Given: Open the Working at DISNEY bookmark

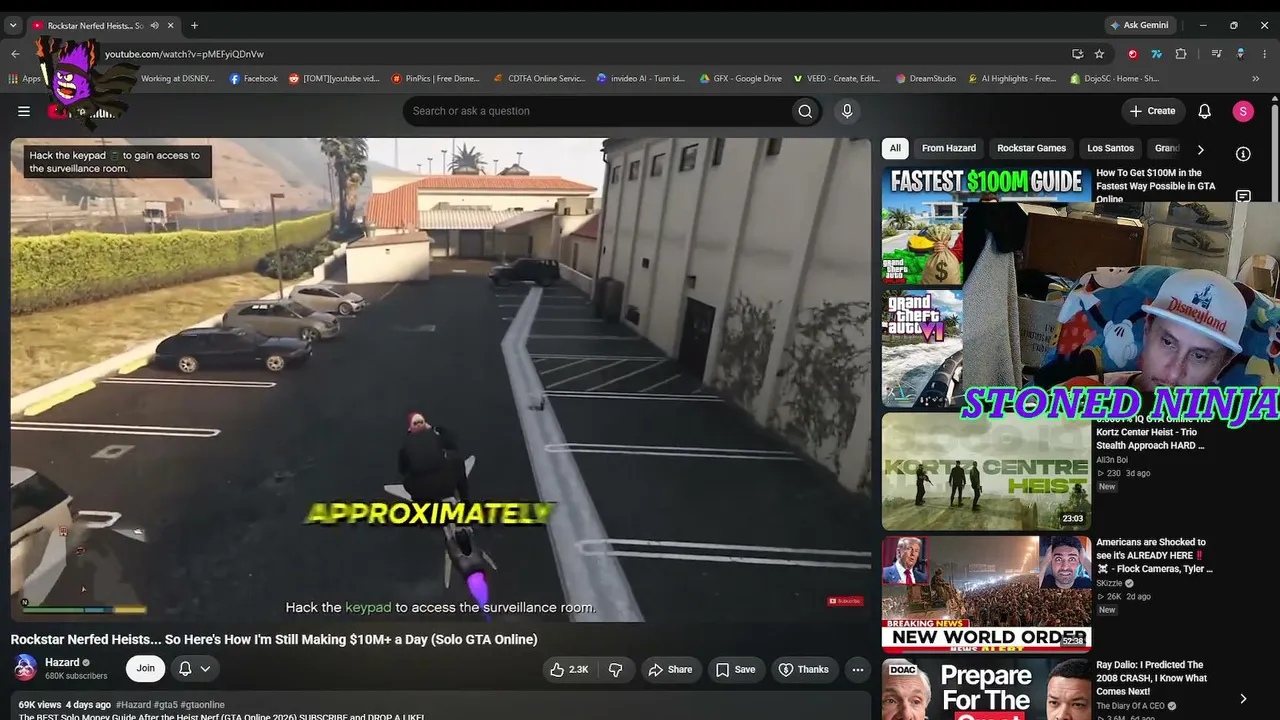Looking at the screenshot, I should point(178,78).
